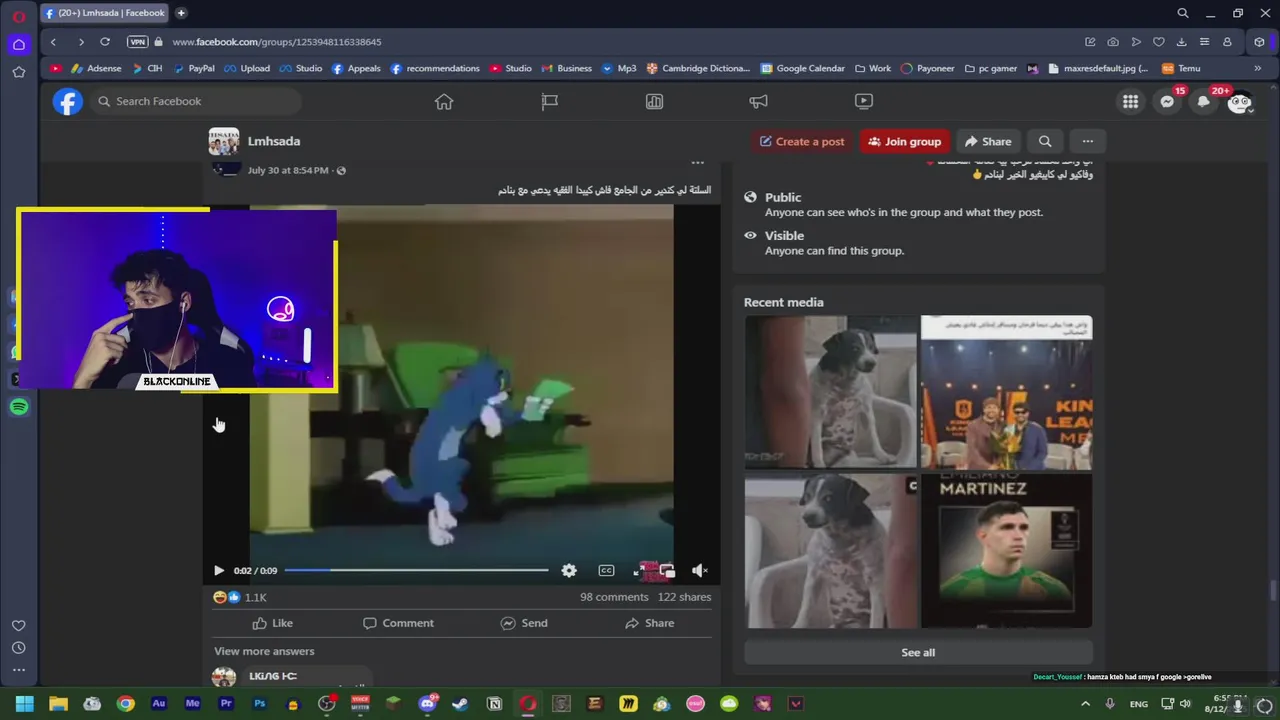This screenshot has height=720, width=1280.
Task: Click the Facebook logo
Action: coord(67,101)
